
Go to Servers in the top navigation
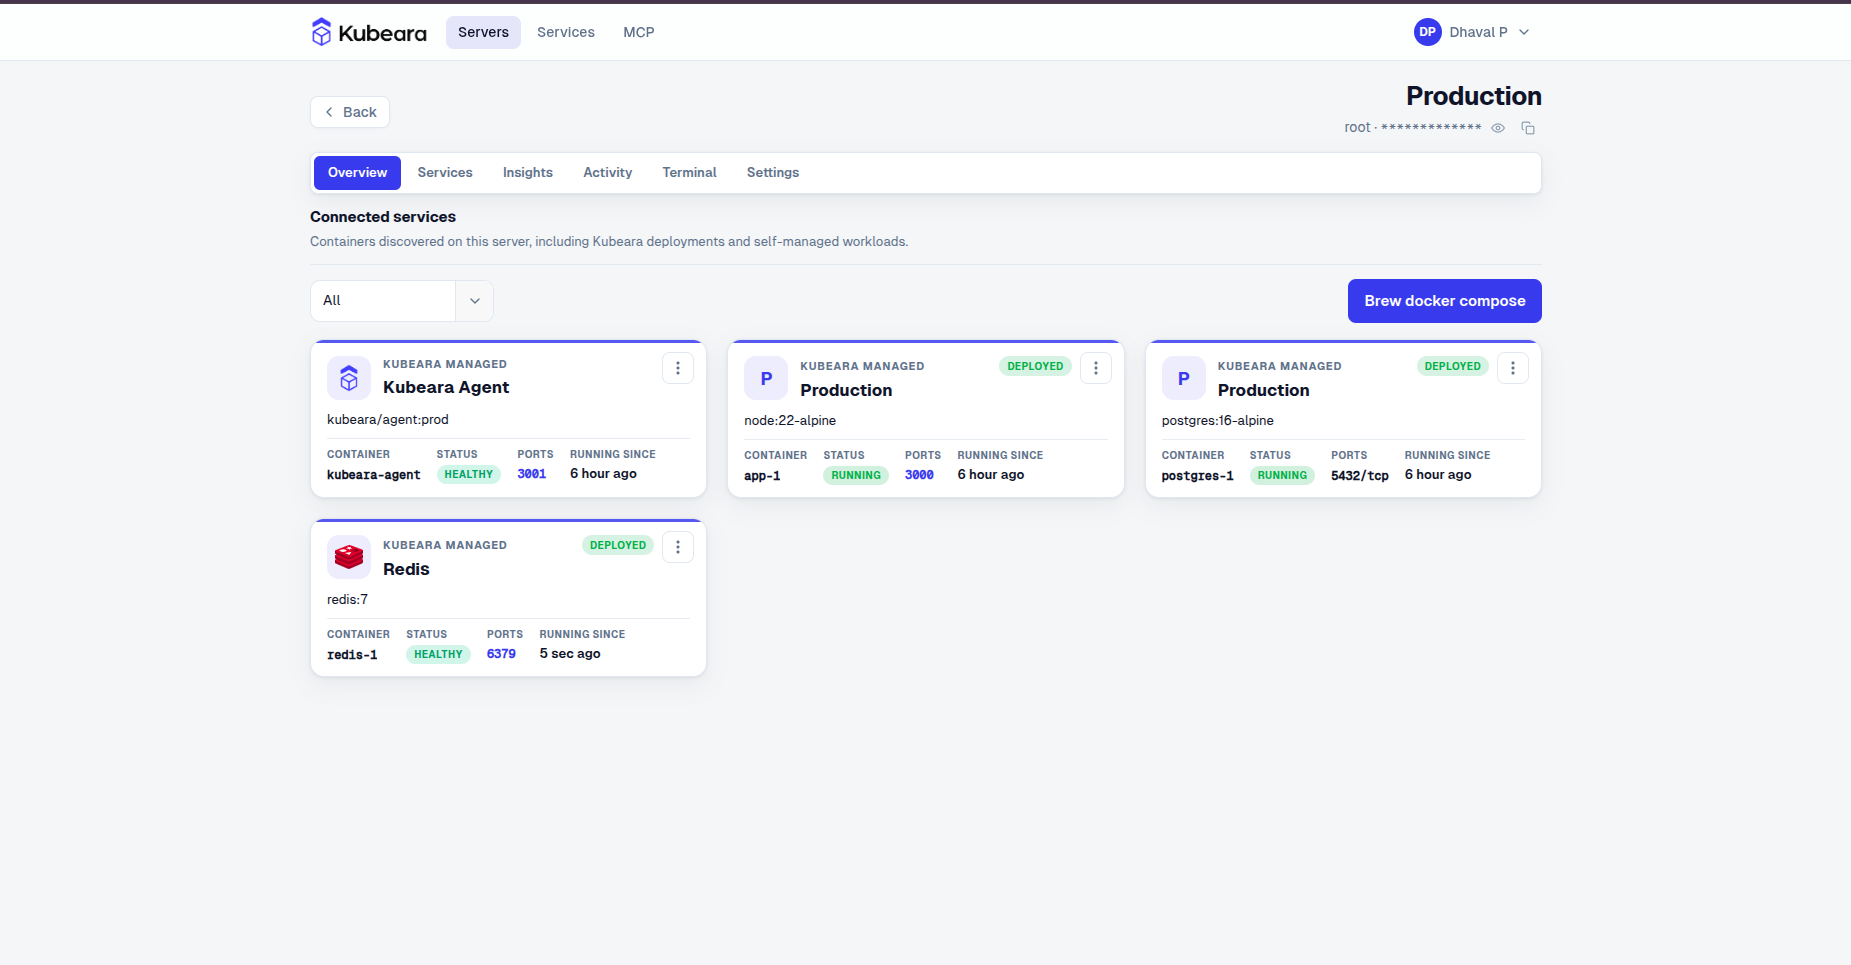[x=483, y=32]
